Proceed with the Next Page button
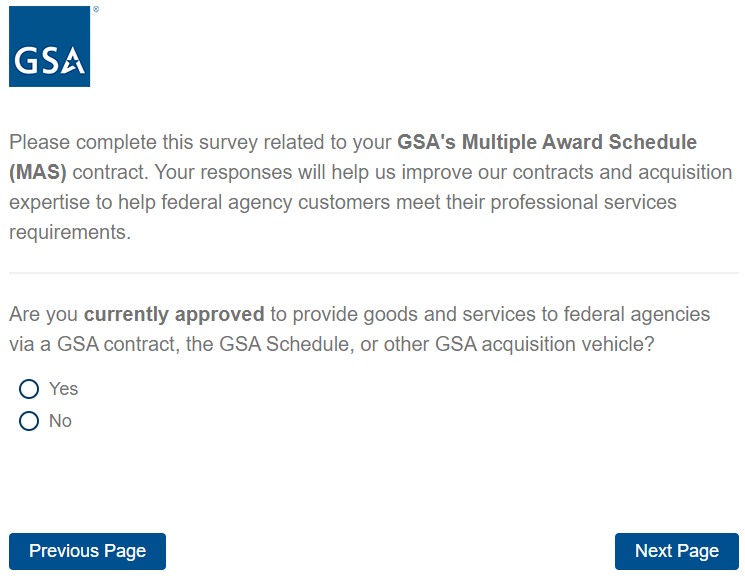Screen dimensions: 745x586 [x=676, y=551]
